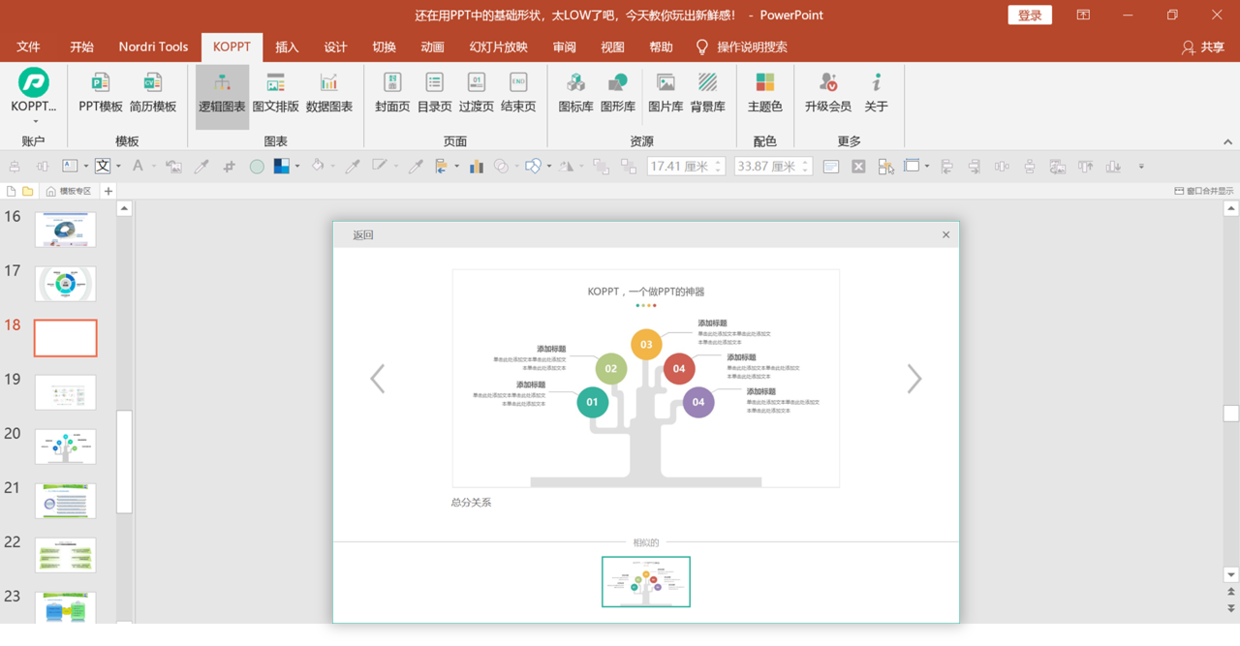Open the 模板专区 tab
This screenshot has width=1240, height=646.
[69, 191]
